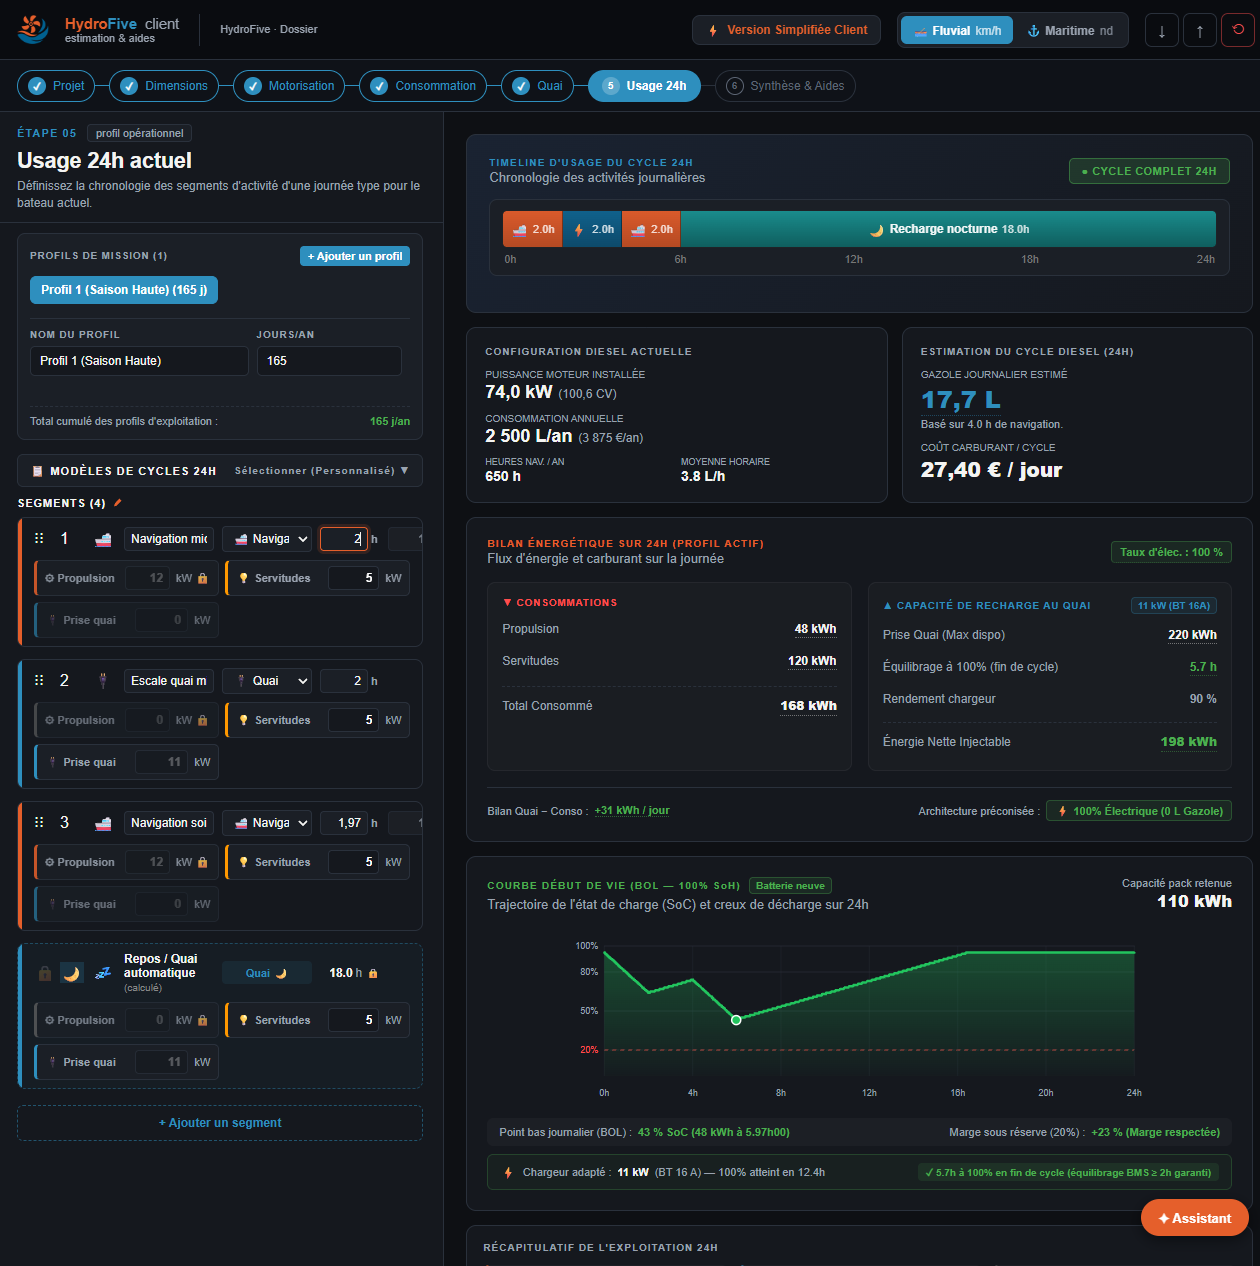The width and height of the screenshot is (1260, 1266).
Task: Go to the Motorisation step
Action: tap(289, 86)
